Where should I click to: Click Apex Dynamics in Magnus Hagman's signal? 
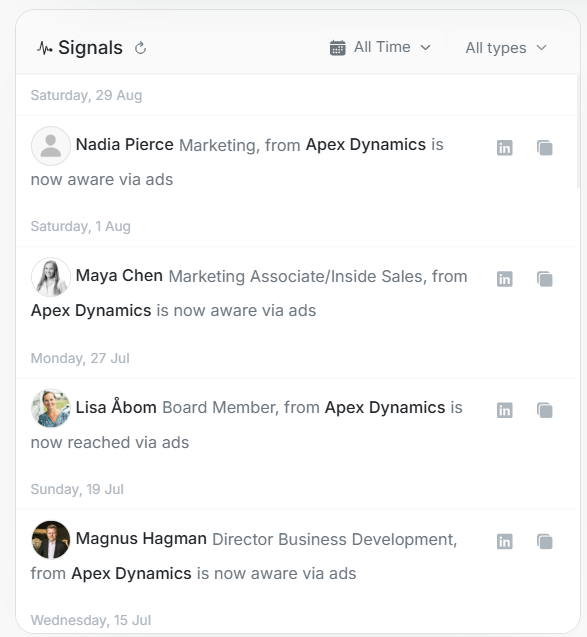(x=131, y=574)
